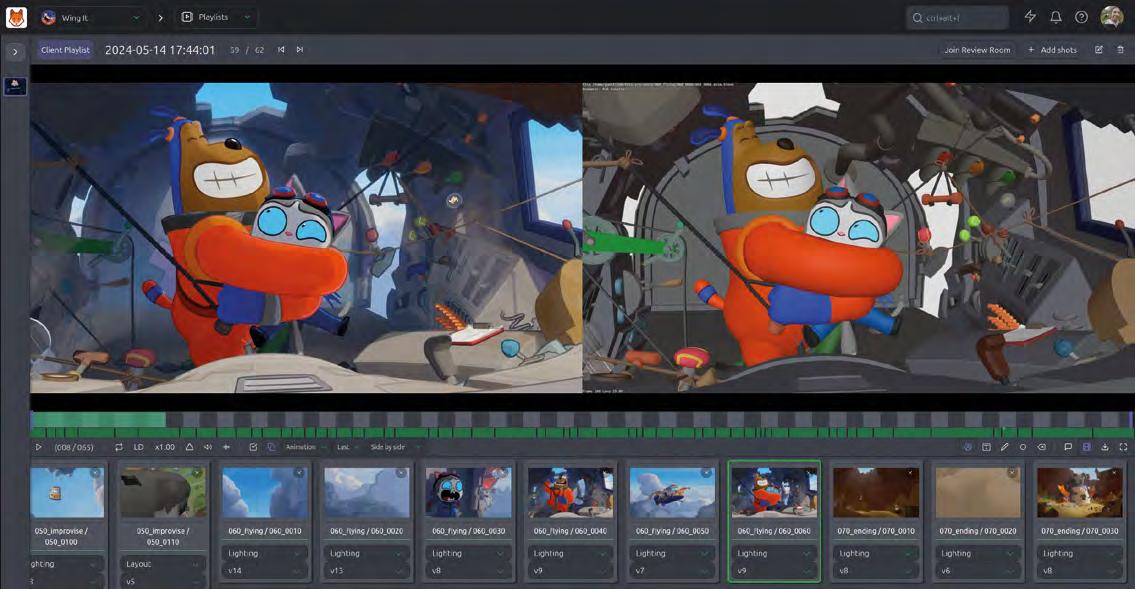1135x589 pixels.
Task: Click the (008 / 055) frame counter
Action: pyautogui.click(x=74, y=447)
